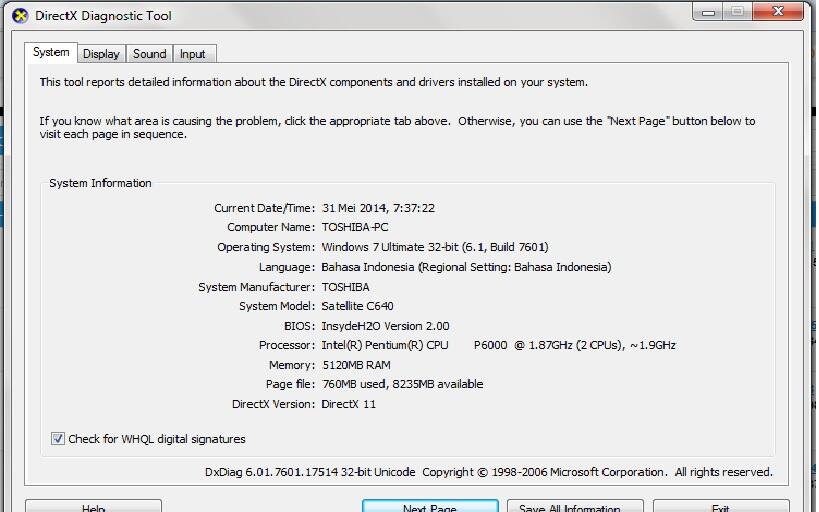Click system model value "Satellite C640"
The height and width of the screenshot is (512, 819).
click(x=358, y=306)
